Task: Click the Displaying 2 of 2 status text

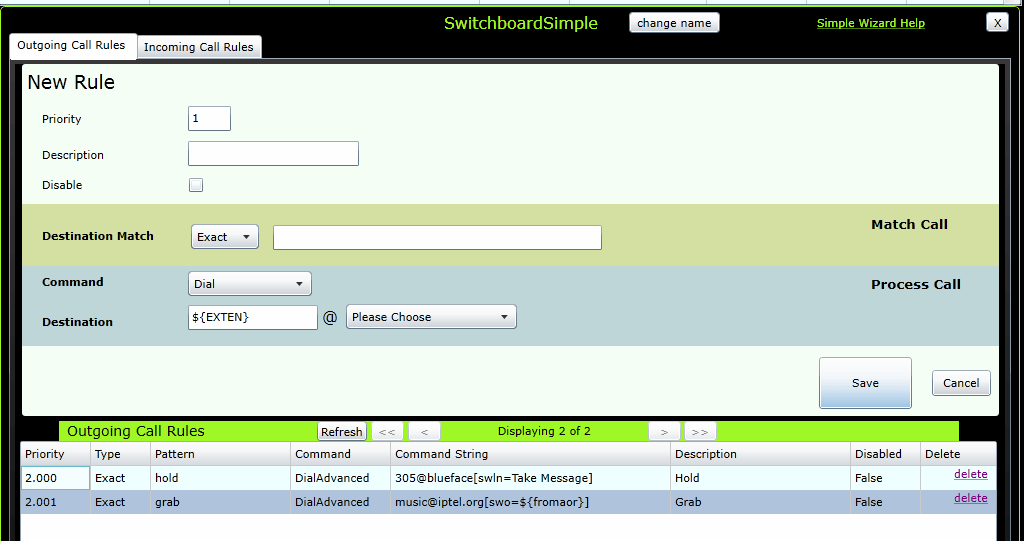Action: 544,431
